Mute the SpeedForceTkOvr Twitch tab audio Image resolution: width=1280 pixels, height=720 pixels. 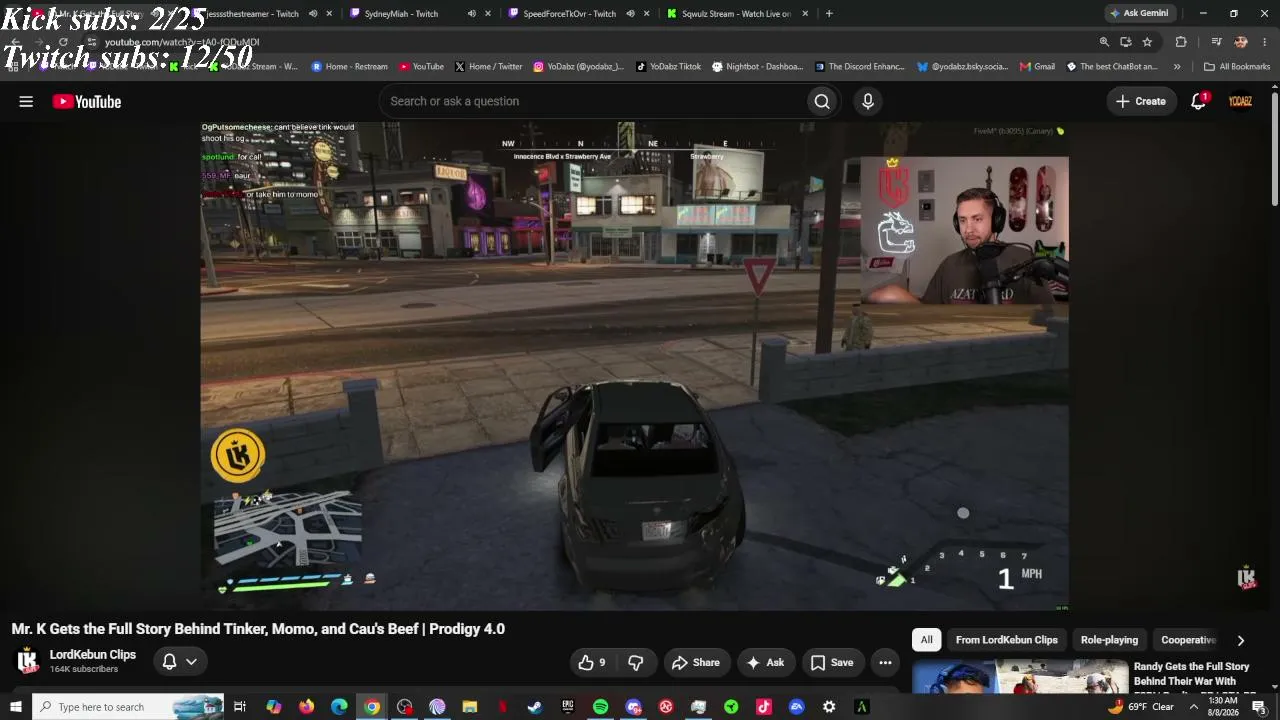click(x=630, y=14)
